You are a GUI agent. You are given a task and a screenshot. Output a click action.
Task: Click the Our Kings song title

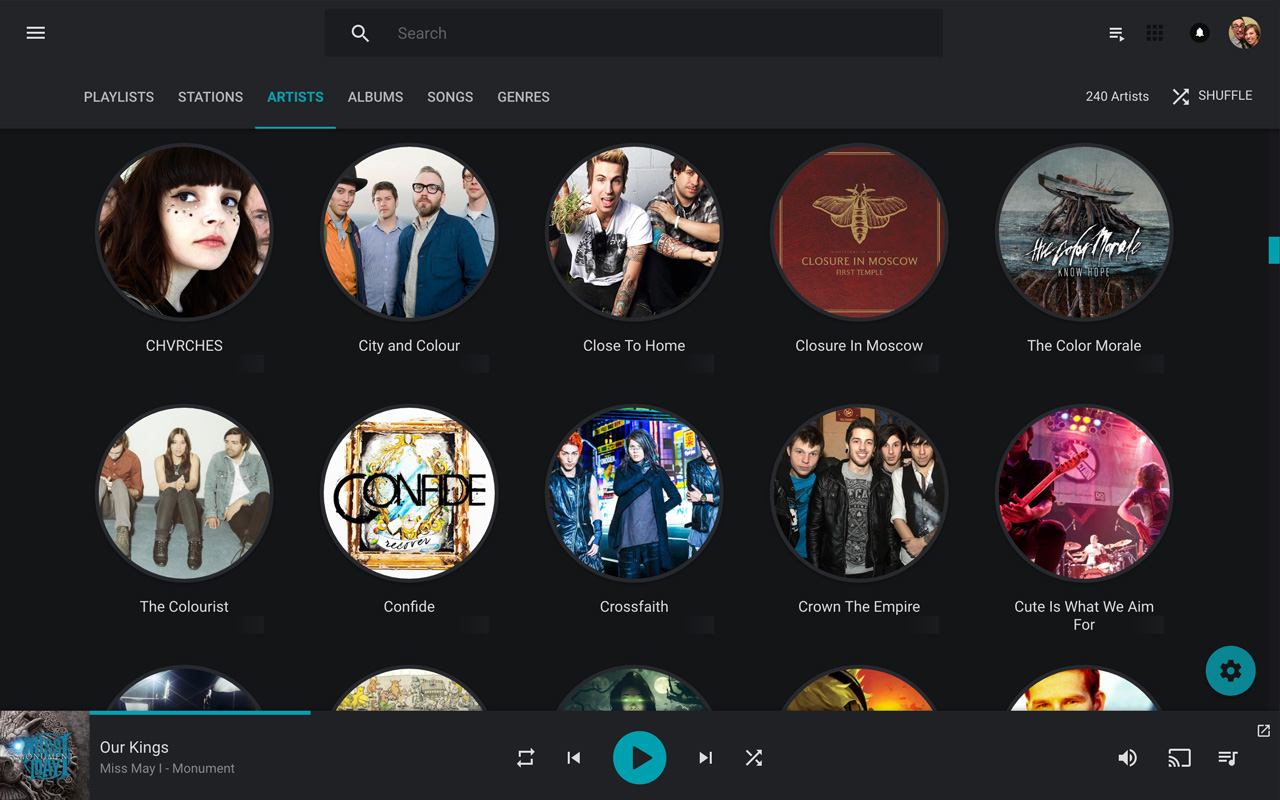[134, 747]
